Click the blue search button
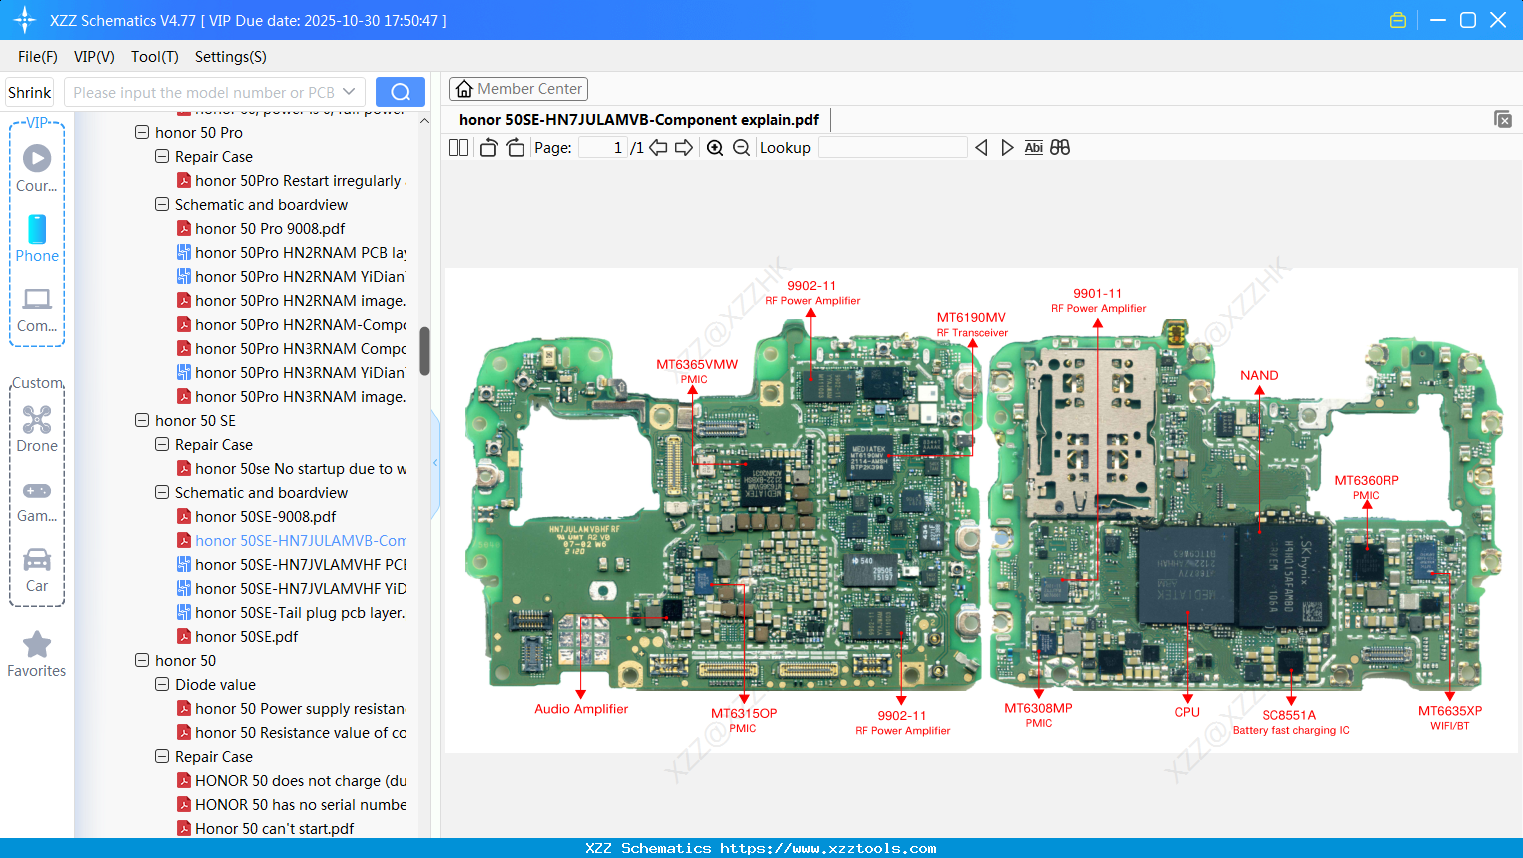The height and width of the screenshot is (858, 1523). pyautogui.click(x=400, y=92)
